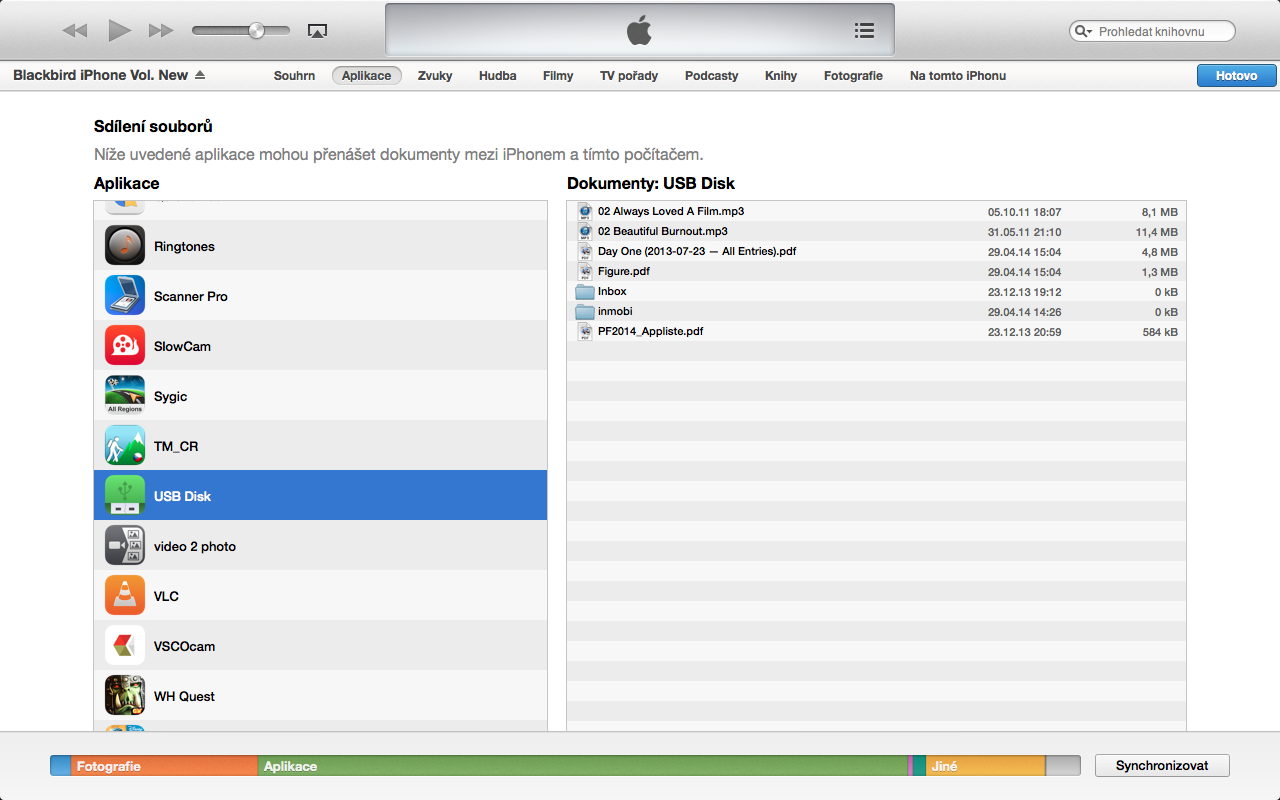Open the Up Next list icon
Viewport: 1280px width, 800px height.
[x=864, y=31]
